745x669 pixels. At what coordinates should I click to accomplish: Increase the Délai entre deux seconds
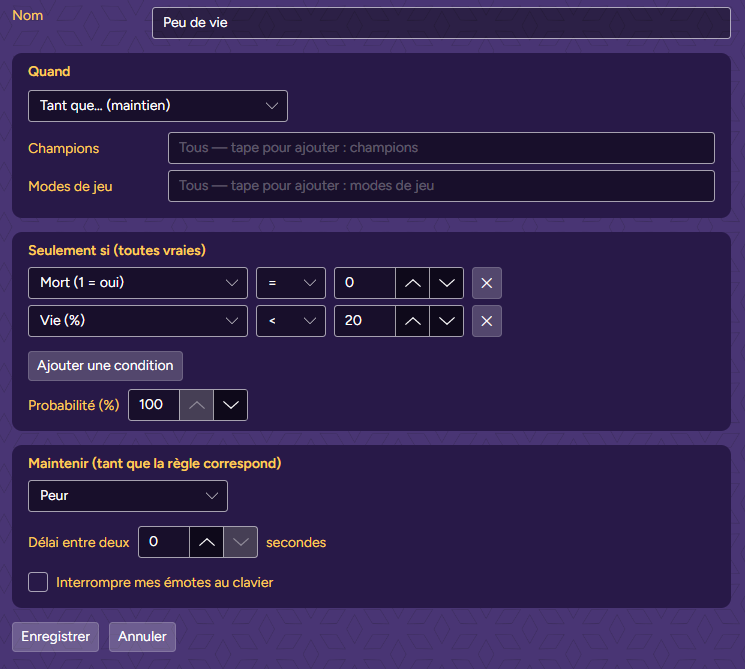click(x=206, y=542)
